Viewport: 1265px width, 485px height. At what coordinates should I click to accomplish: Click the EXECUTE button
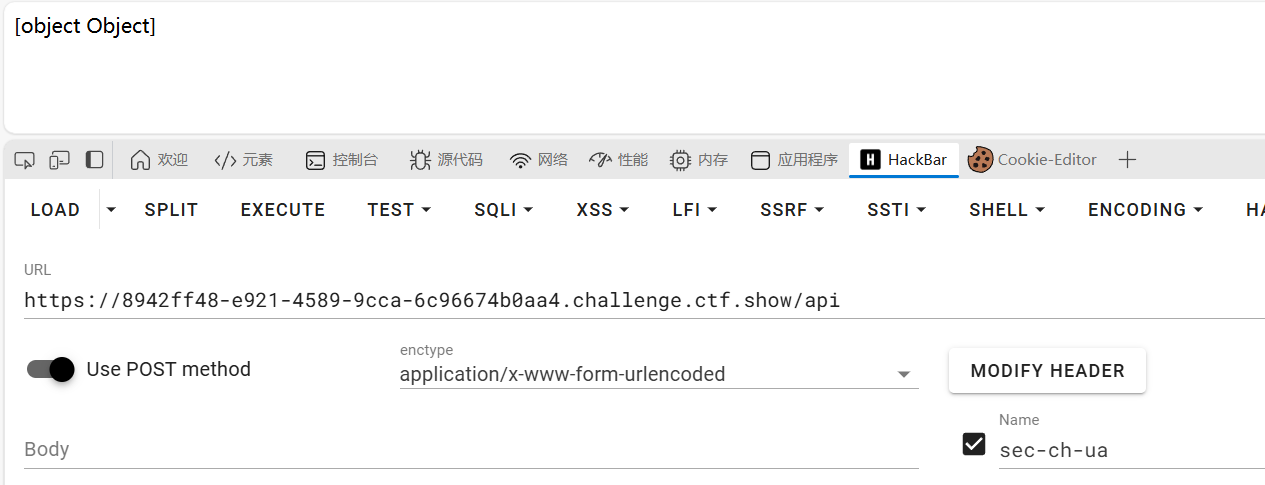283,210
